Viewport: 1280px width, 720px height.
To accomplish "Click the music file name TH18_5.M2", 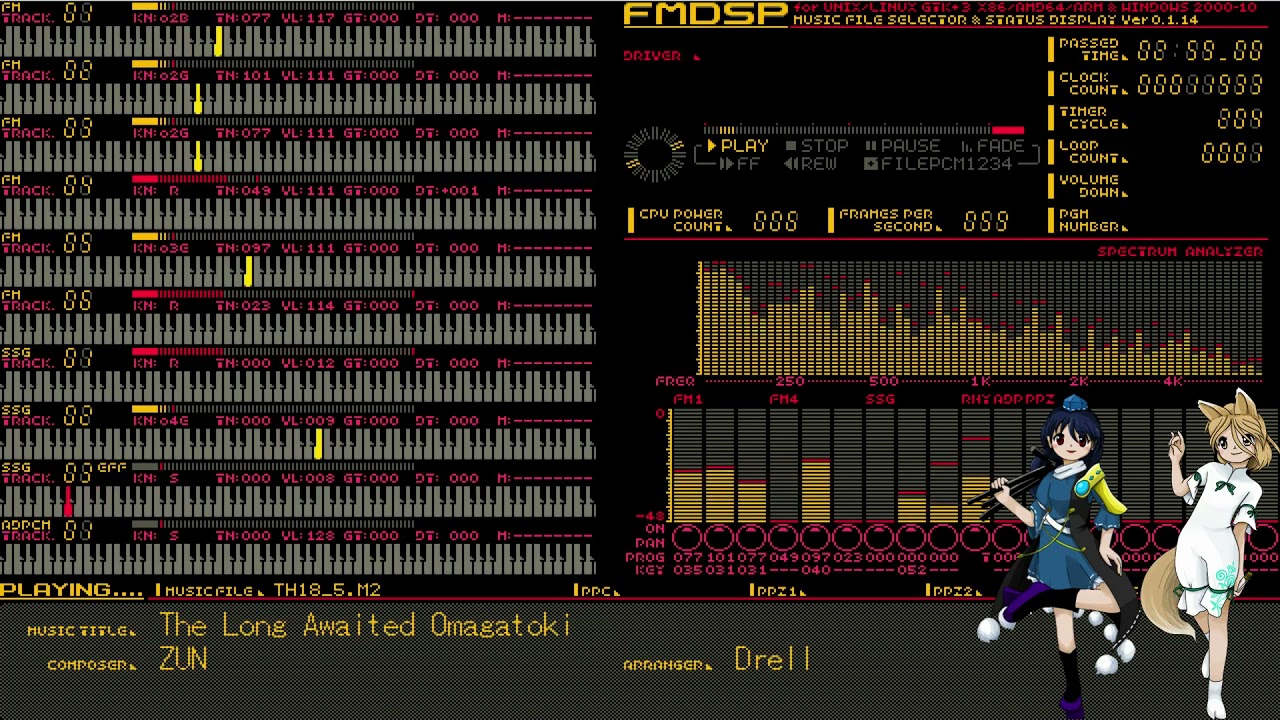I will (x=327, y=590).
